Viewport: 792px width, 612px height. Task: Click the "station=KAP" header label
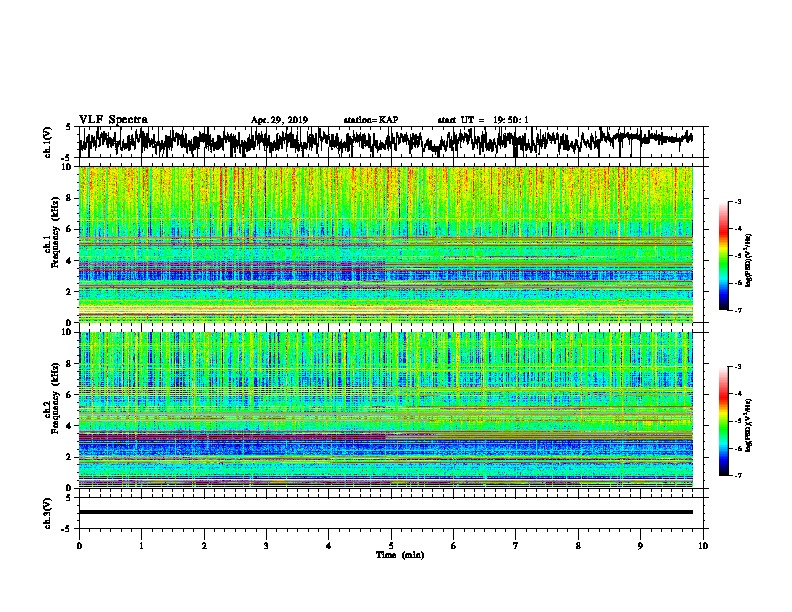(371, 120)
